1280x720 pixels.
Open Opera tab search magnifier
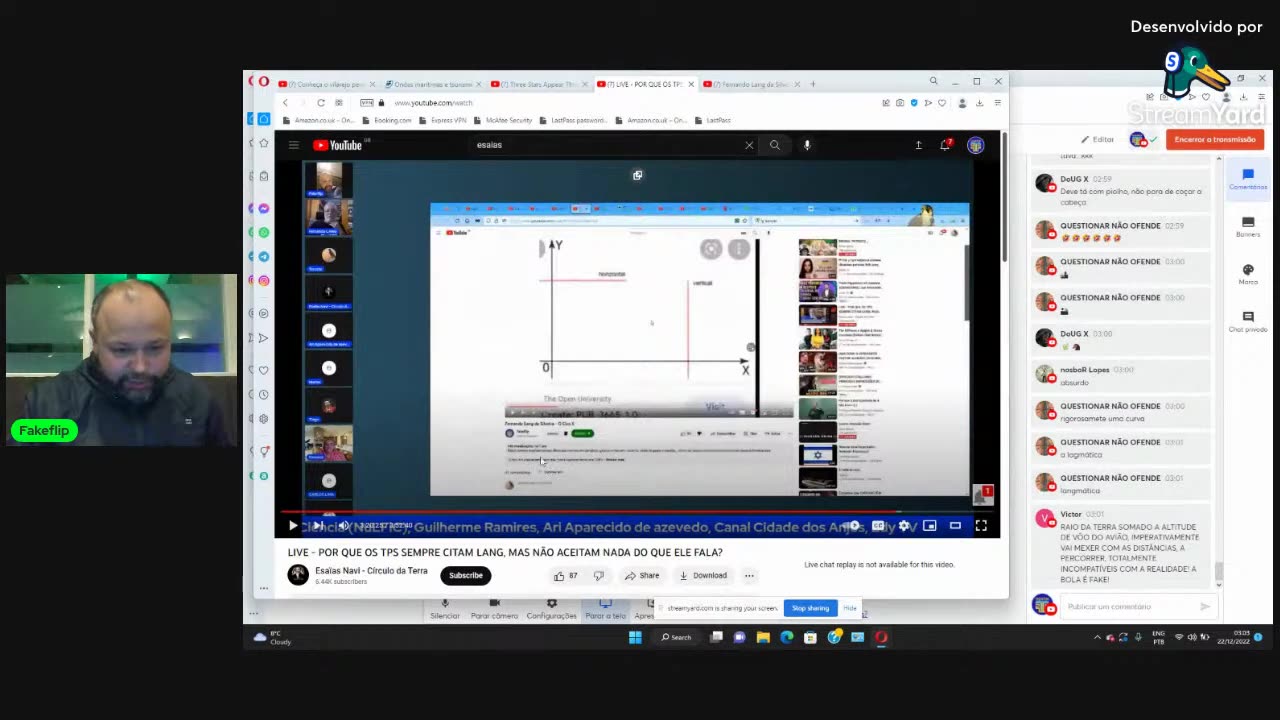coord(933,81)
